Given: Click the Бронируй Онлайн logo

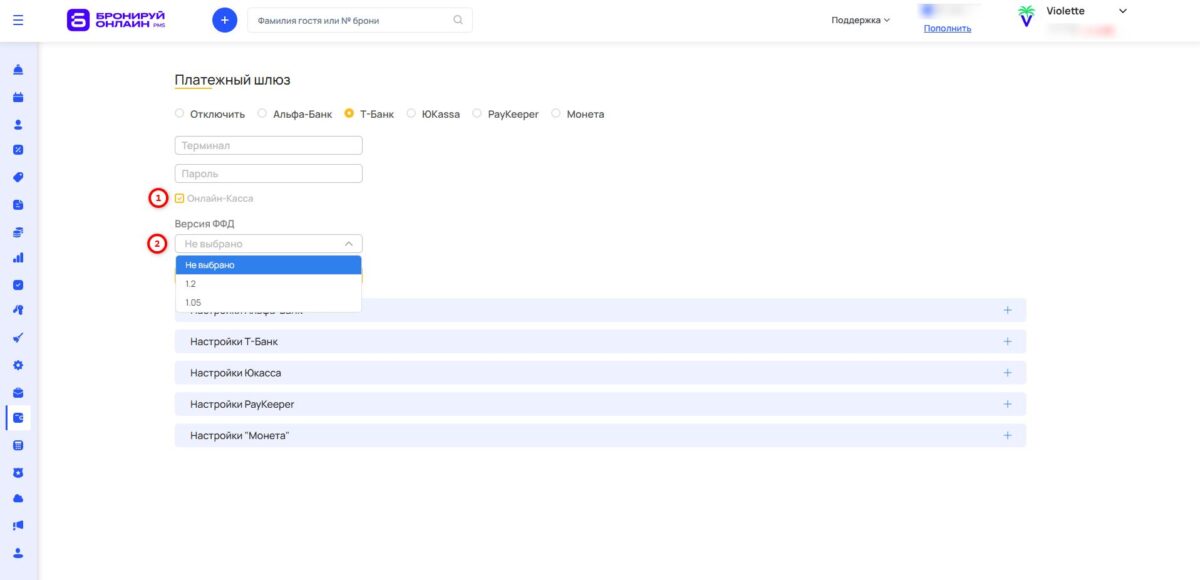Looking at the screenshot, I should click(116, 19).
